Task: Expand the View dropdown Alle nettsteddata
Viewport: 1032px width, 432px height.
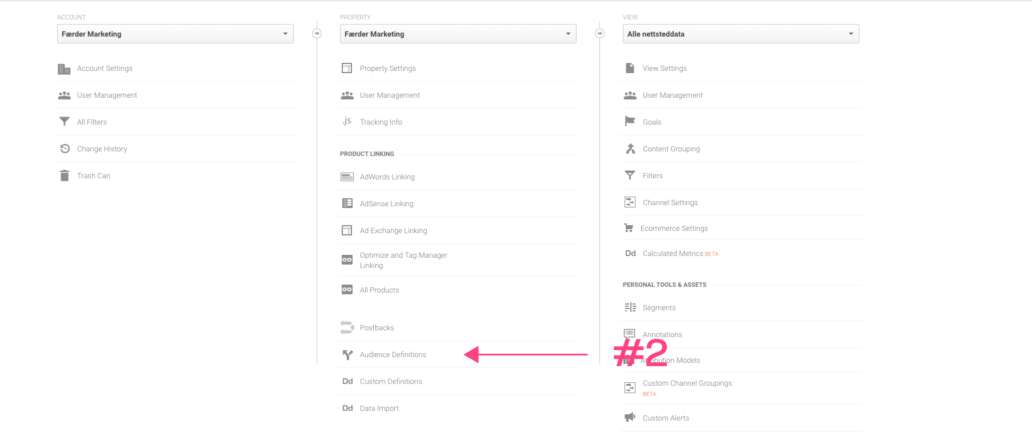Action: [741, 34]
